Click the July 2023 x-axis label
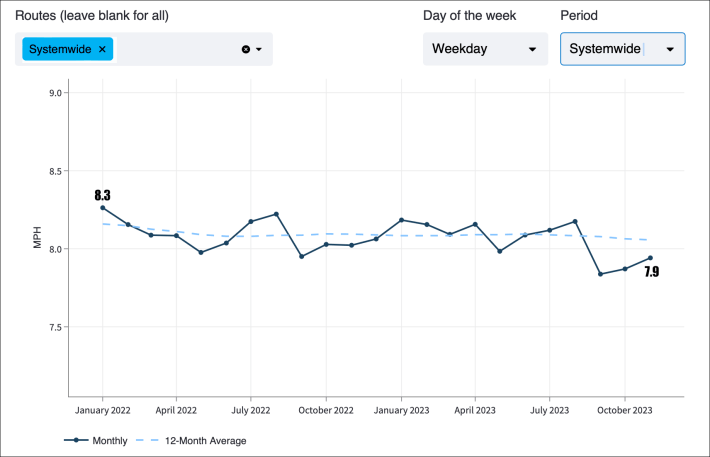This screenshot has height=457, width=710. pyautogui.click(x=550, y=409)
